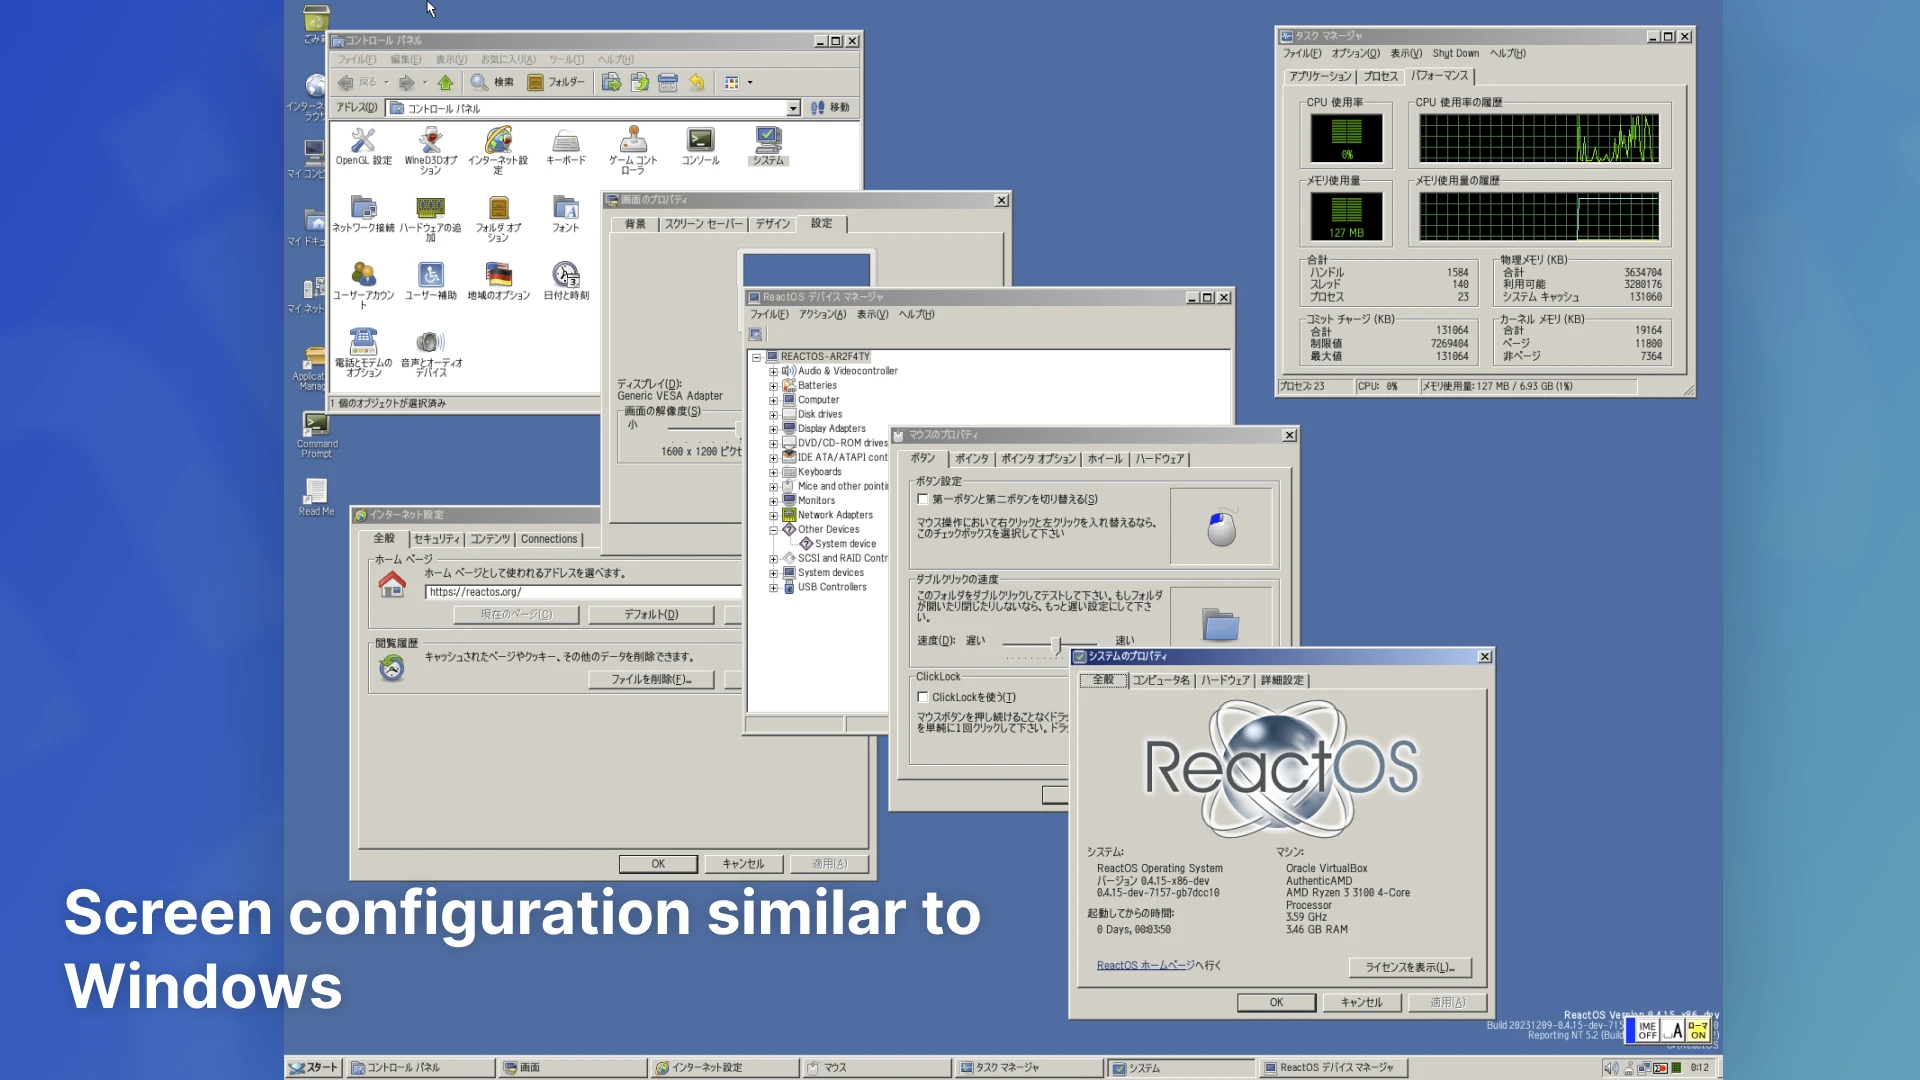Viewport: 1920px width, 1080px height.
Task: Click the Up folder toolbar icon
Action: click(445, 83)
